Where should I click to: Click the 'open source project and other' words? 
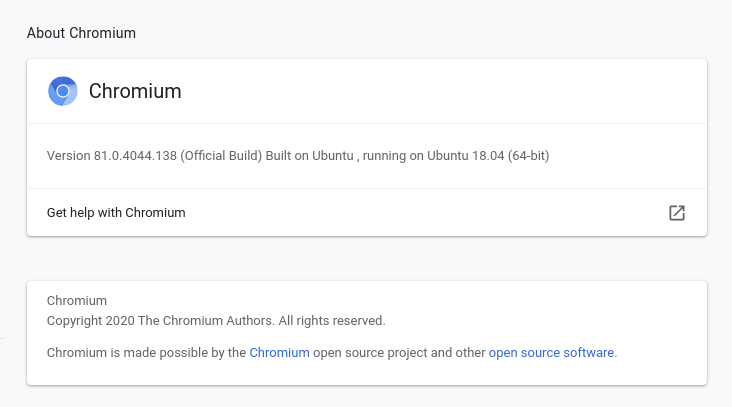[x=399, y=352]
